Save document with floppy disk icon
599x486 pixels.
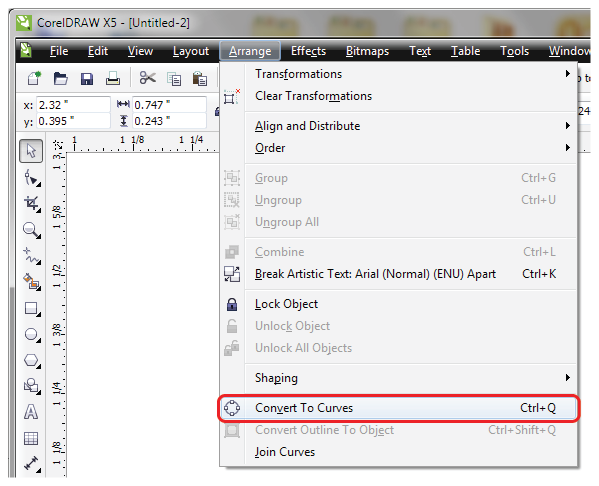87,79
